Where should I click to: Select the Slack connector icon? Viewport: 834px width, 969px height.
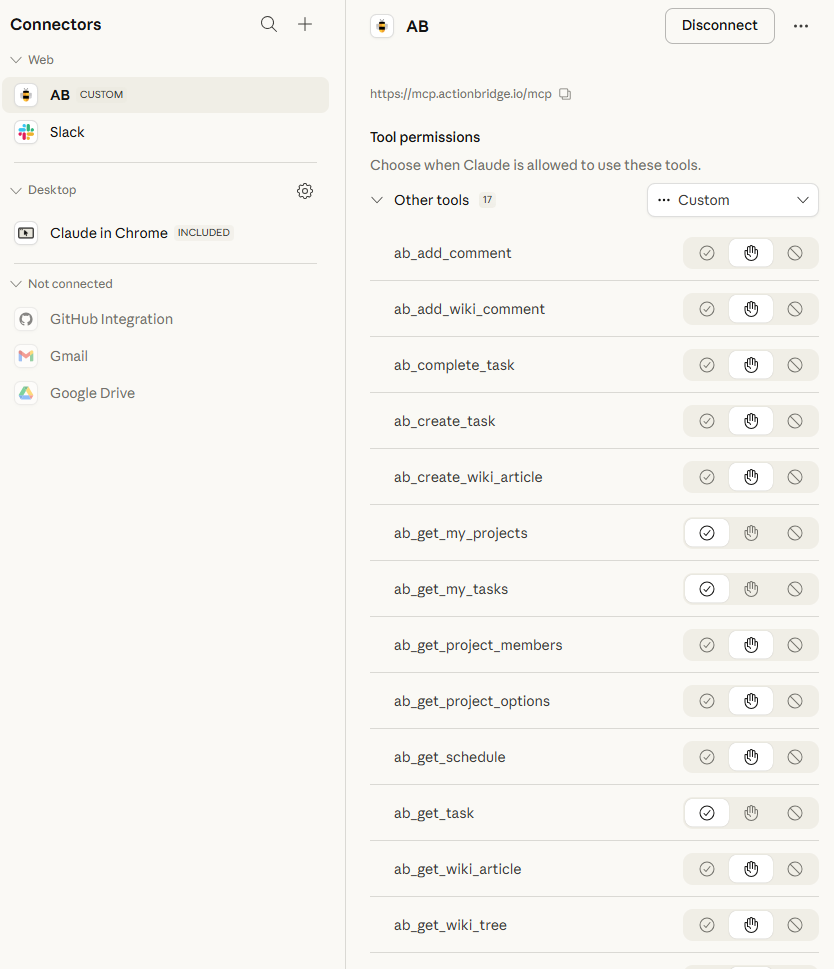click(26, 131)
